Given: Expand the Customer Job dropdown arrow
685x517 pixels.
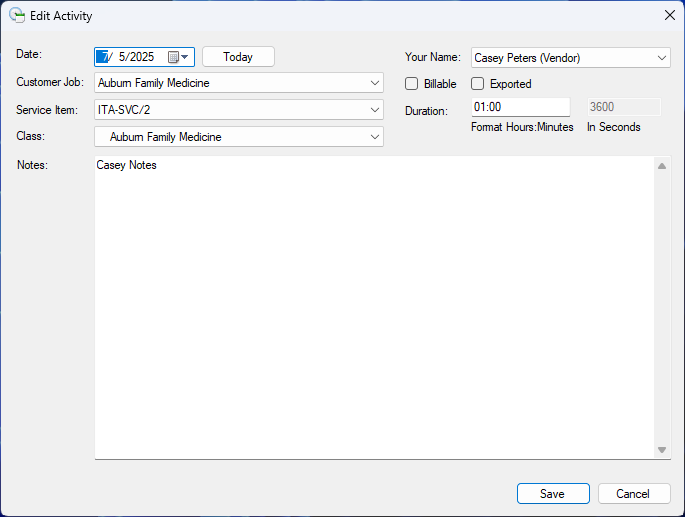Looking at the screenshot, I should click(x=374, y=83).
